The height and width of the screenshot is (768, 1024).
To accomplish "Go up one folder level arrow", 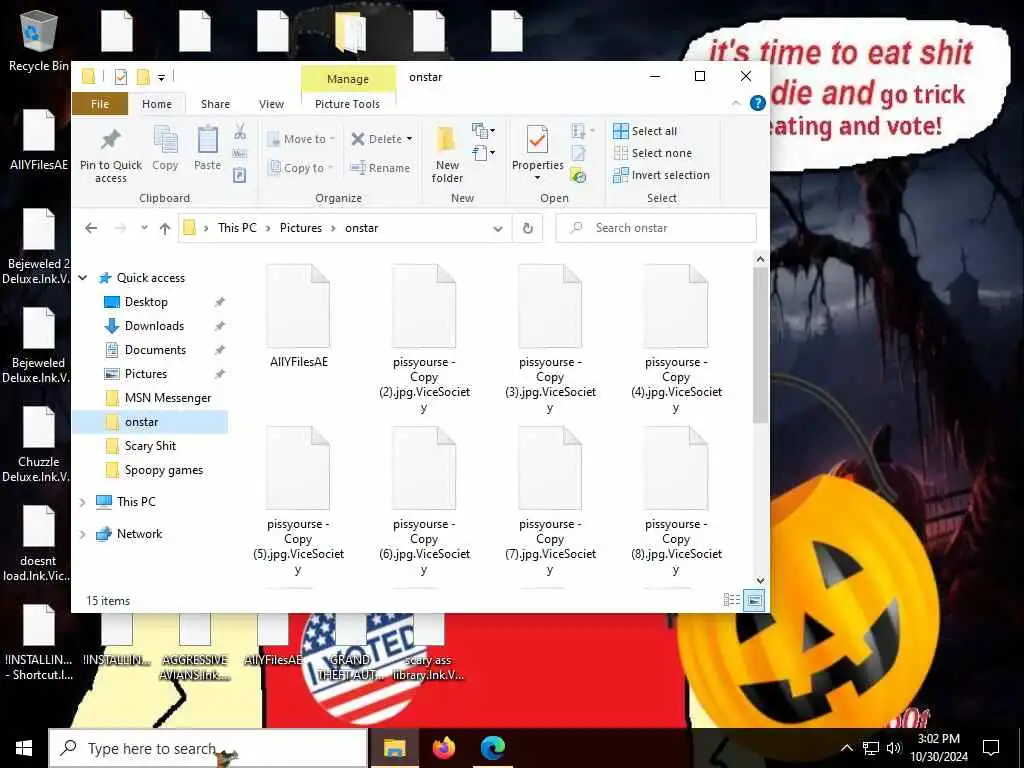I will (165, 229).
